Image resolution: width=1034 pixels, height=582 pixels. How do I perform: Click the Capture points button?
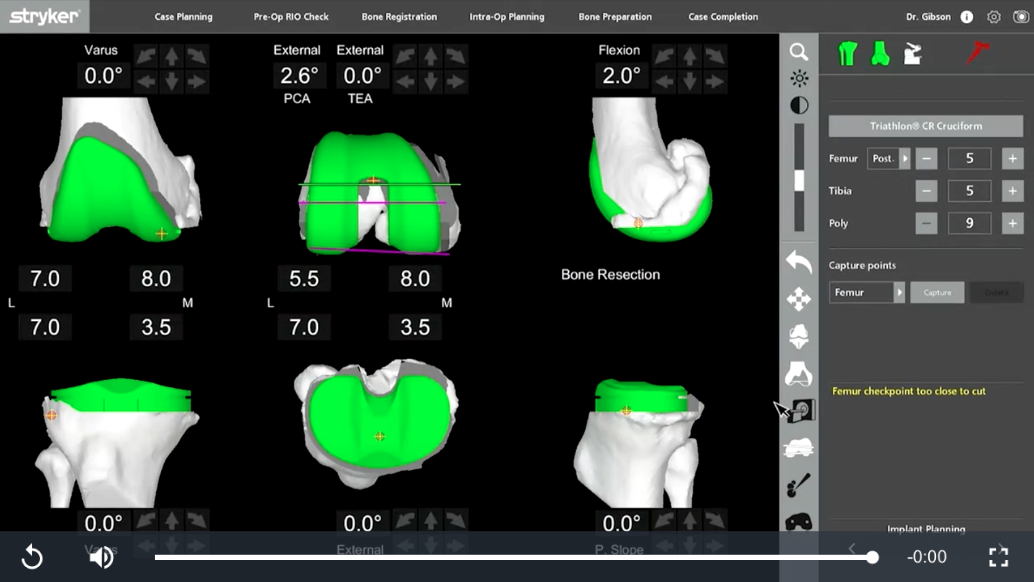click(x=937, y=292)
